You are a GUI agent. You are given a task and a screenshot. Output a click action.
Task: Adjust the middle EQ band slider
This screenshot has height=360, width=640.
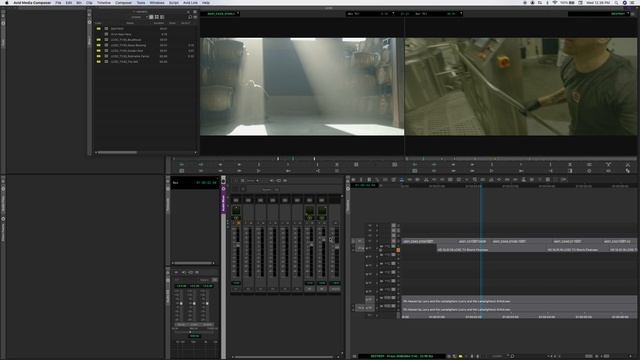click(x=194, y=303)
